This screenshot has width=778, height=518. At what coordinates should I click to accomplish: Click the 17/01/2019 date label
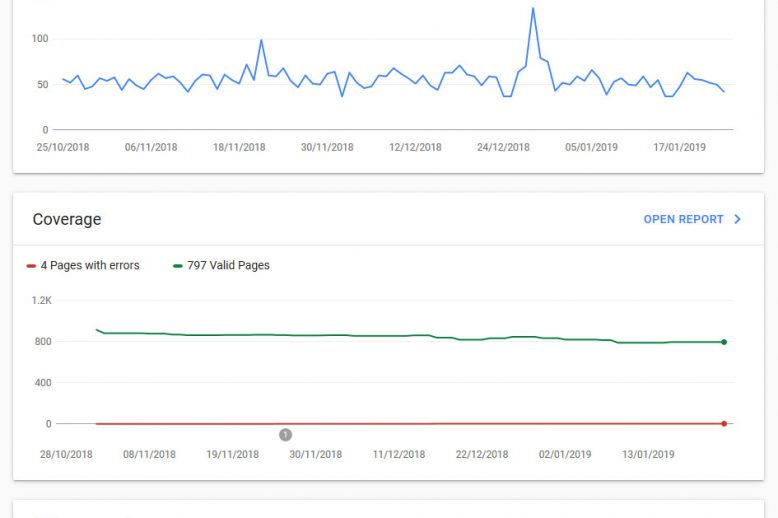[x=680, y=147]
